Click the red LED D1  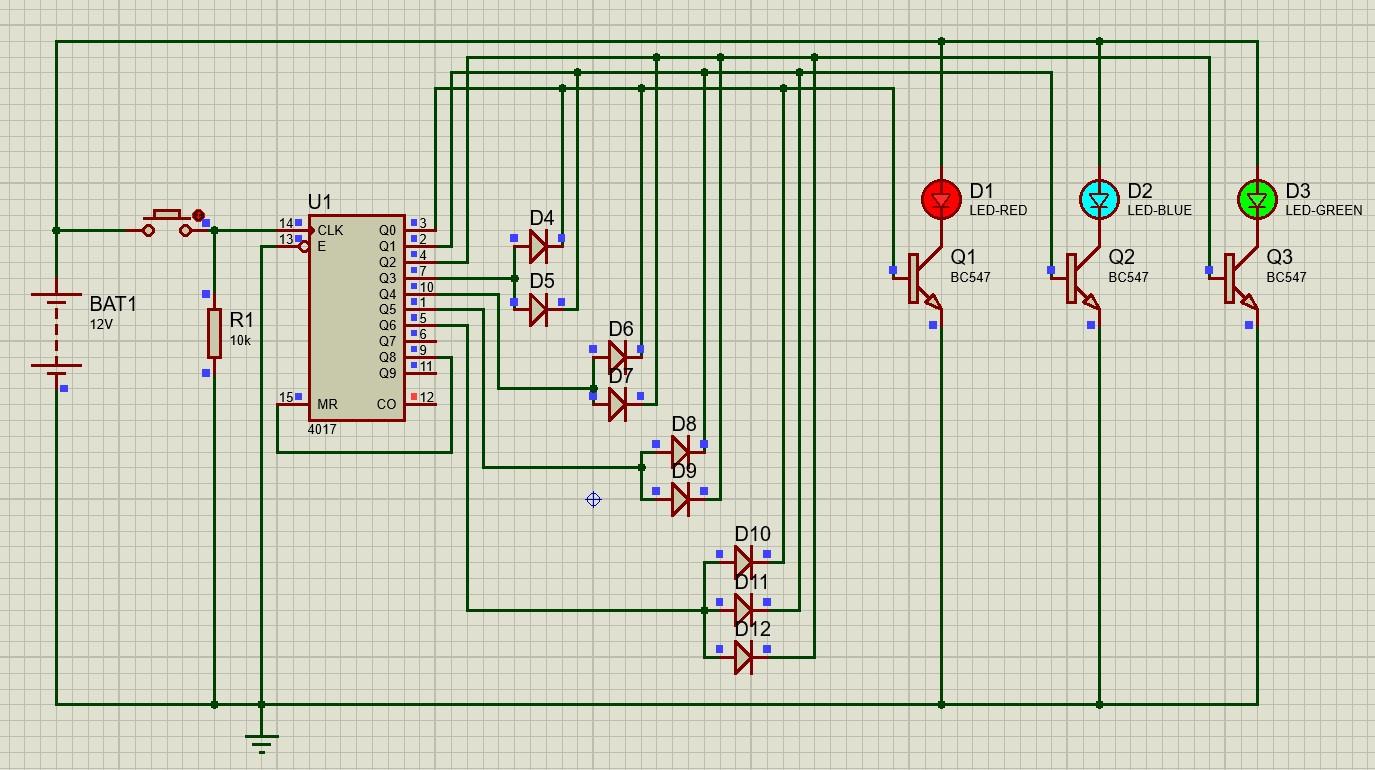(940, 200)
